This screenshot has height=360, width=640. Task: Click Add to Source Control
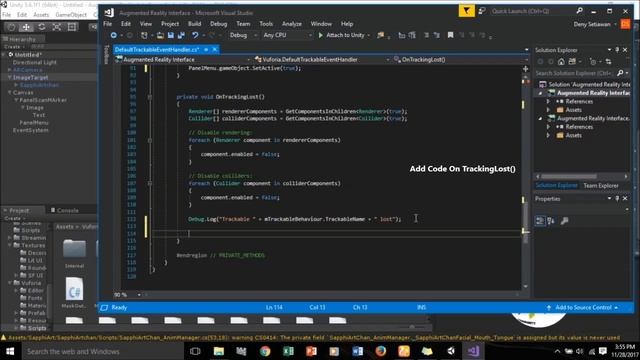[582, 307]
